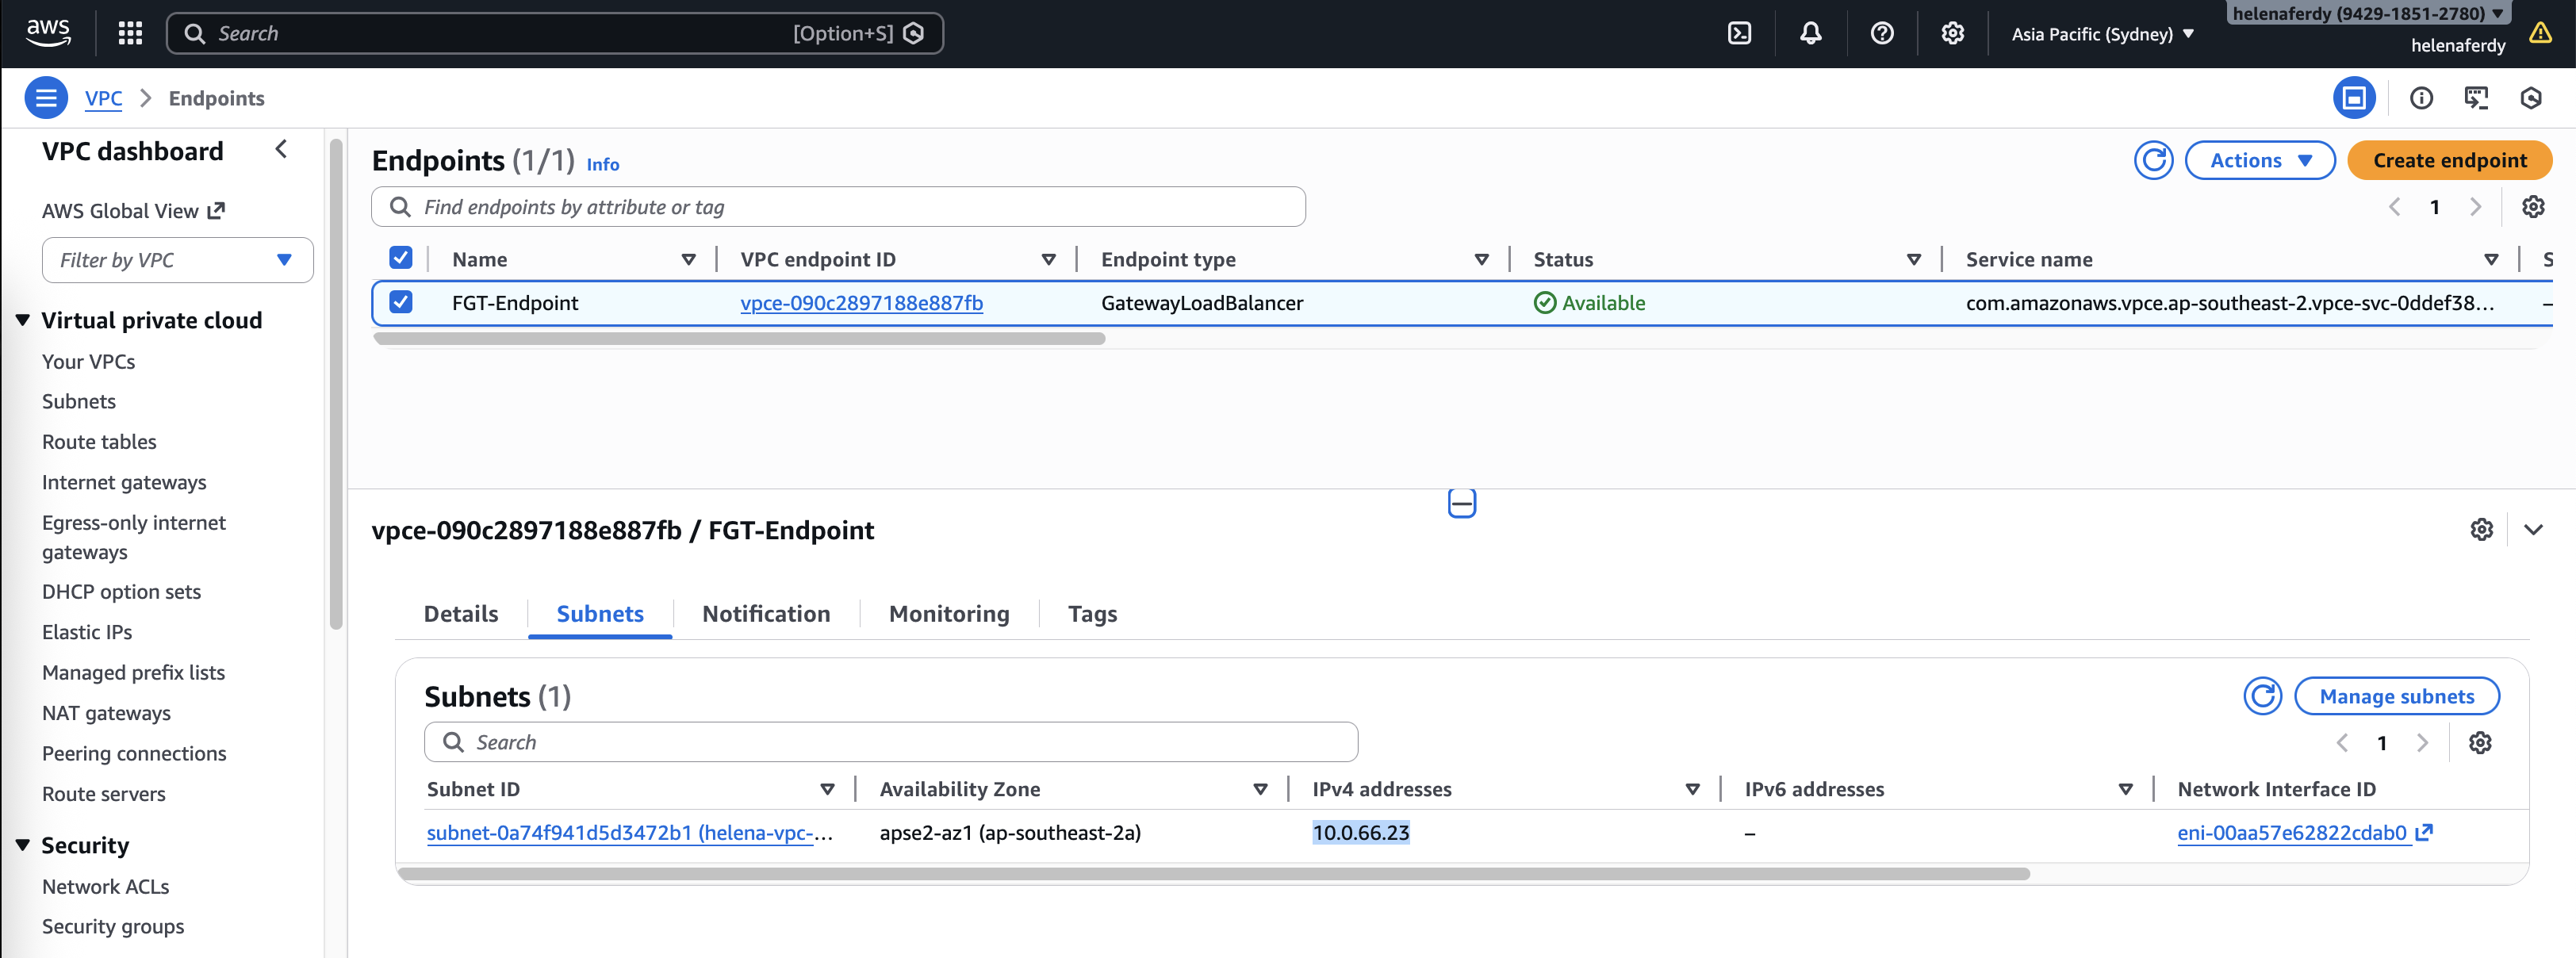Open the Filter by VPC dropdown
2576x958 pixels.
point(177,260)
